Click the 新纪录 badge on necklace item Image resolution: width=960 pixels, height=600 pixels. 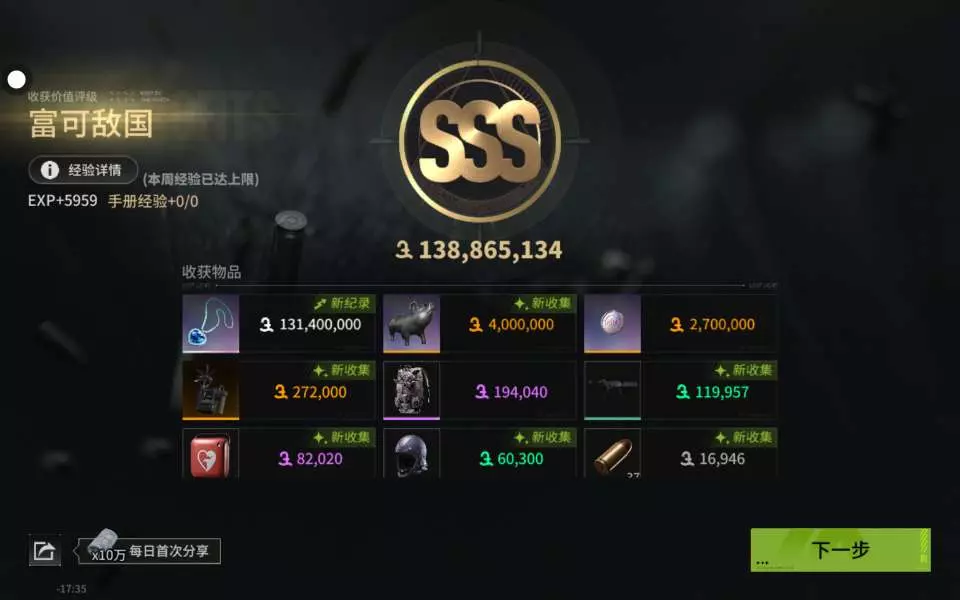(x=343, y=303)
